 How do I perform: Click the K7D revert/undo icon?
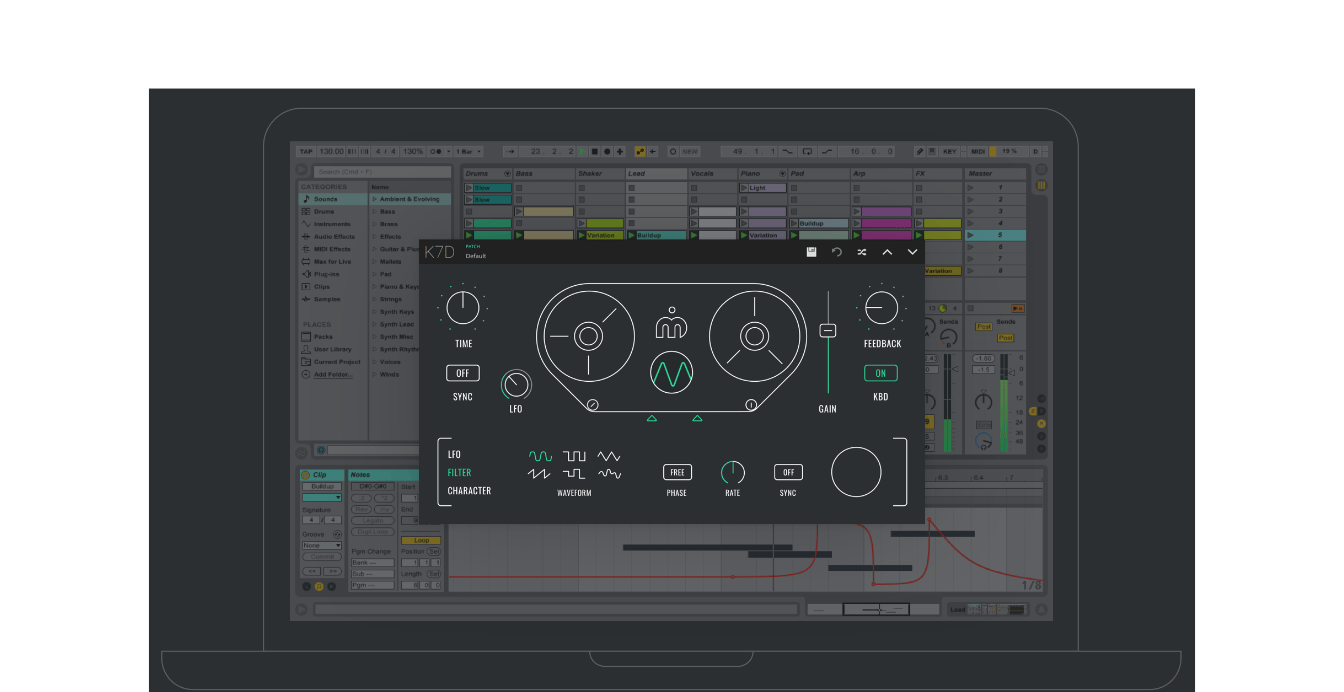[836, 252]
